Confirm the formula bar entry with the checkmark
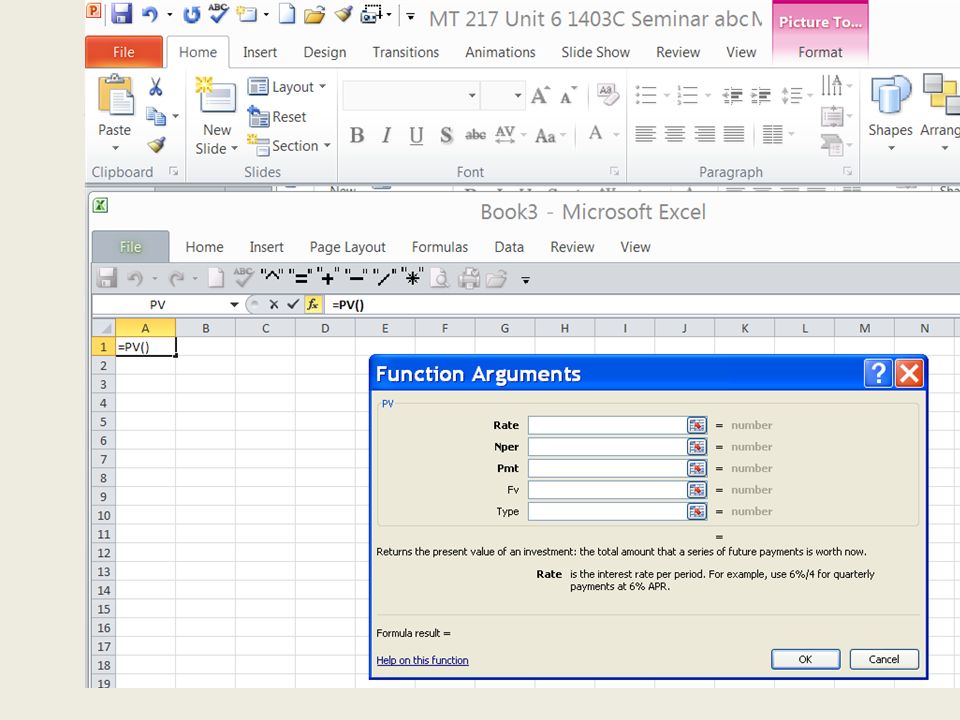Image resolution: width=960 pixels, height=720 pixels. (x=293, y=304)
